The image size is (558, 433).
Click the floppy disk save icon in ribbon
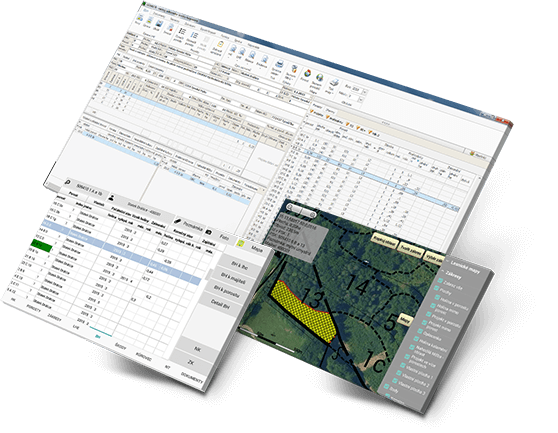tap(159, 24)
